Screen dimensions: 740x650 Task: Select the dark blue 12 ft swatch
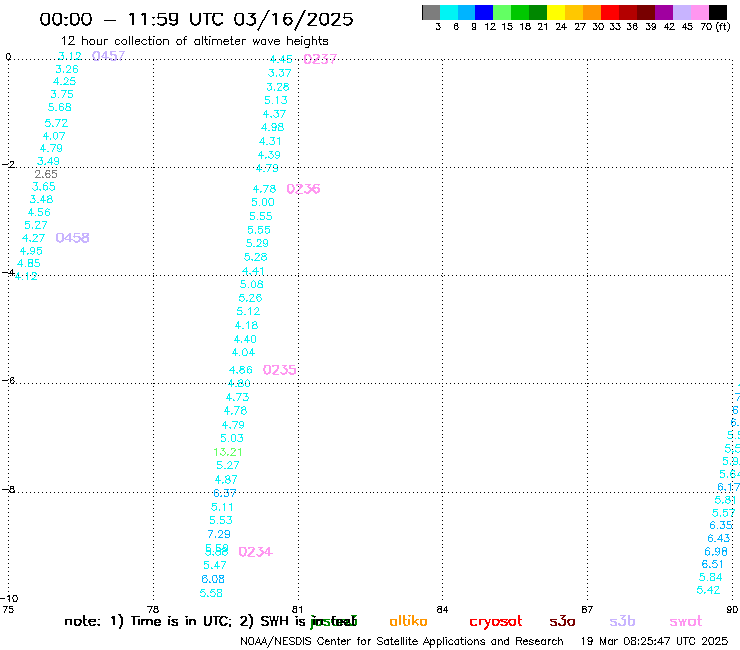point(484,13)
